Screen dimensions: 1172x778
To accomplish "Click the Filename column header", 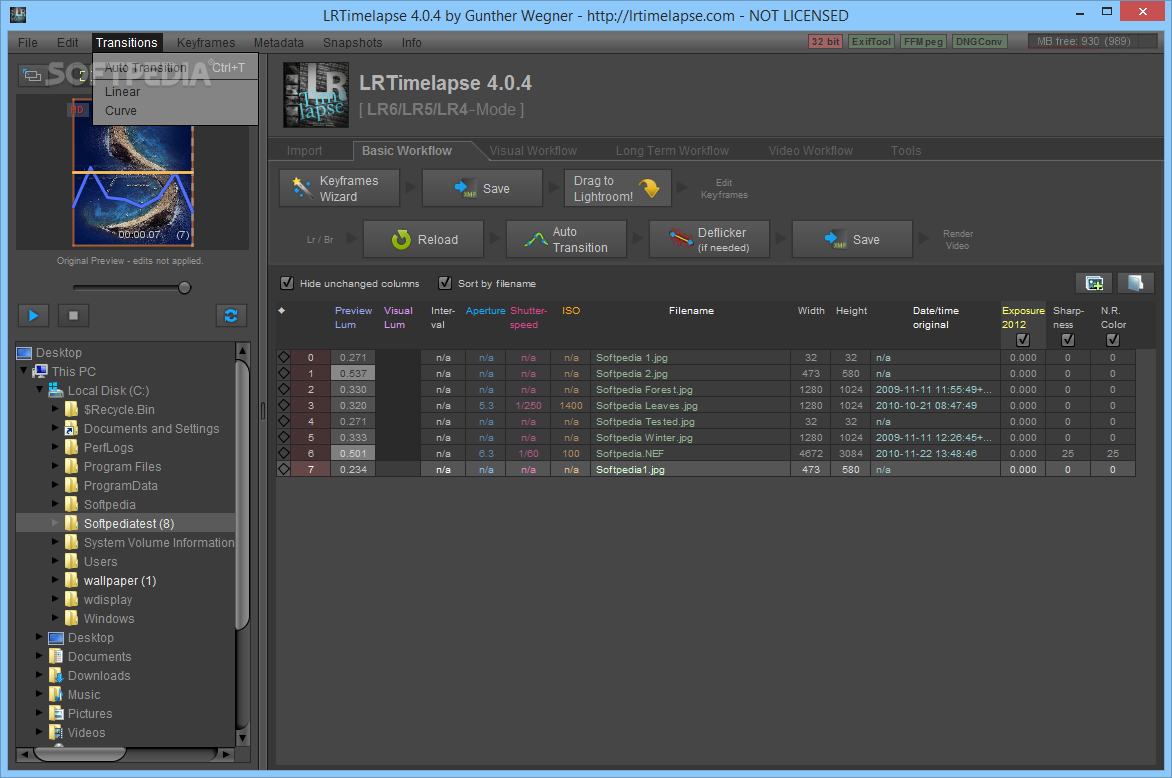I will 691,310.
